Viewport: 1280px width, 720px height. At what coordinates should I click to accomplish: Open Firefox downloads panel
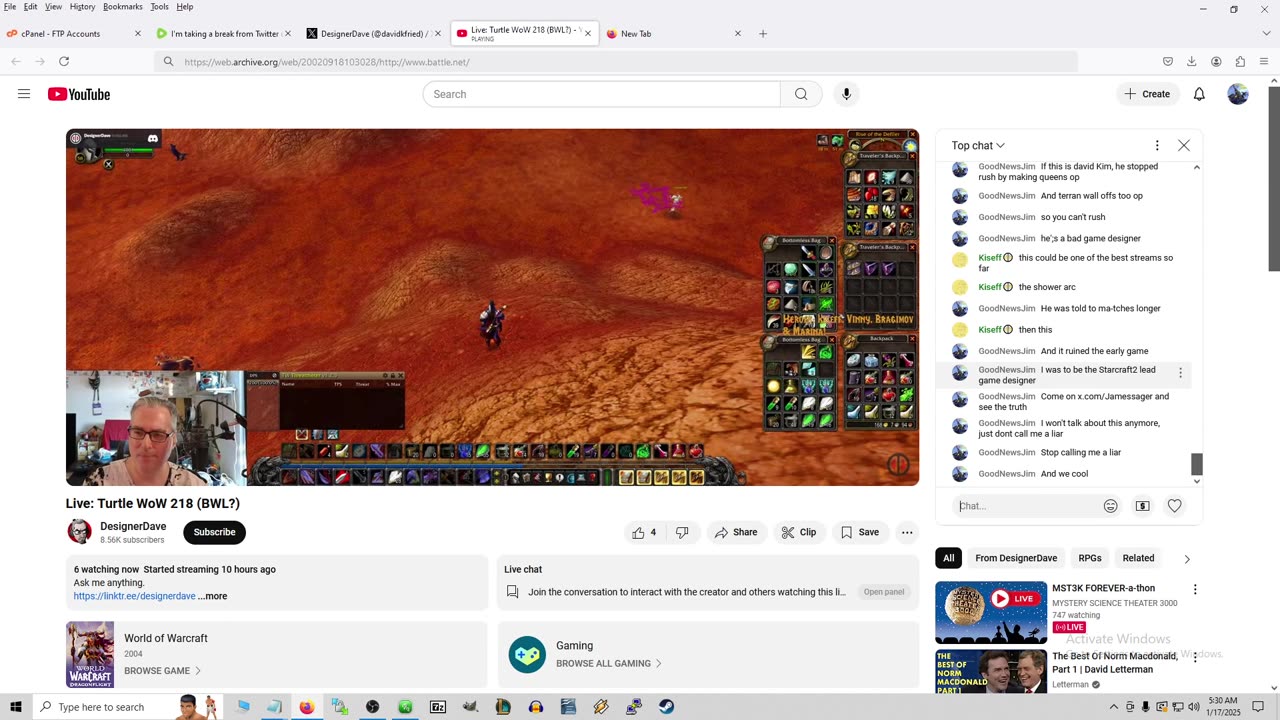(1192, 62)
